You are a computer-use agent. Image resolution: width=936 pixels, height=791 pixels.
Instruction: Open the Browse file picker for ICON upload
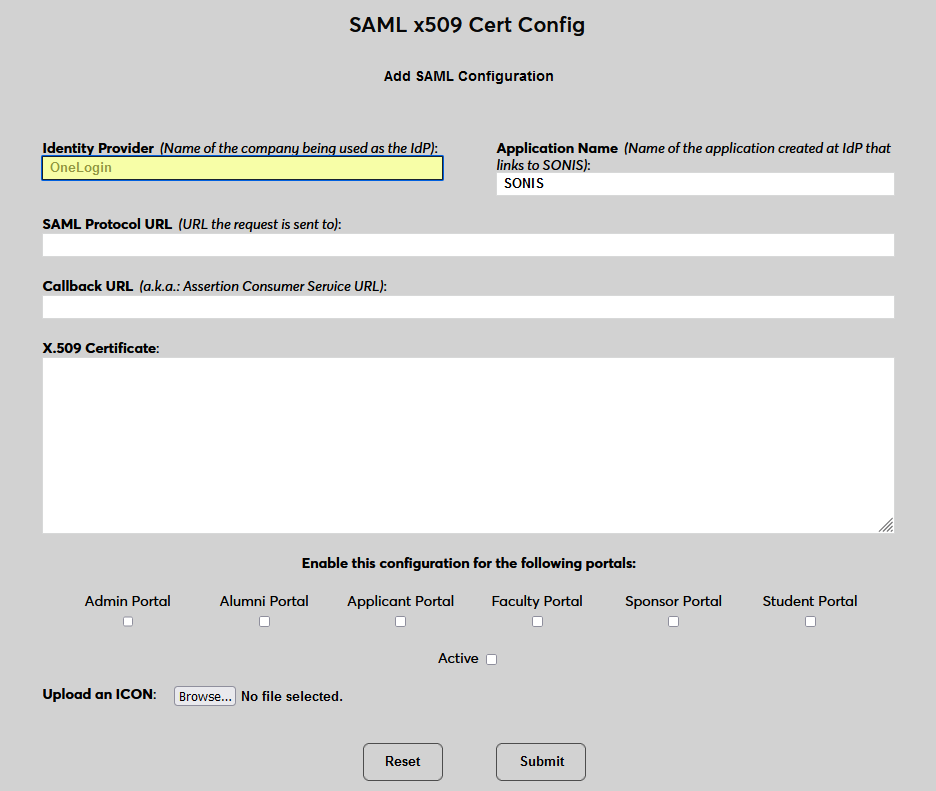[x=204, y=695]
